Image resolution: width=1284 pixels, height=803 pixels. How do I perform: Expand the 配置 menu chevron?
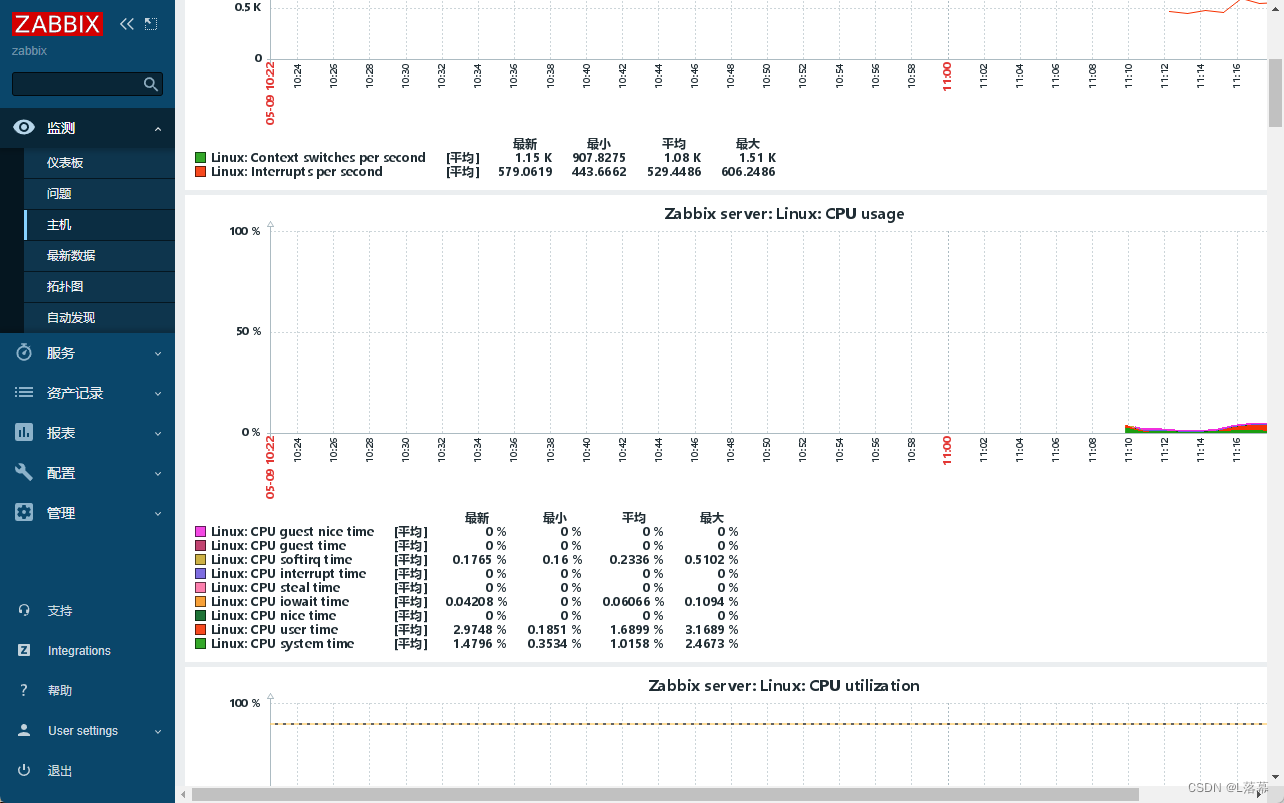(x=158, y=474)
